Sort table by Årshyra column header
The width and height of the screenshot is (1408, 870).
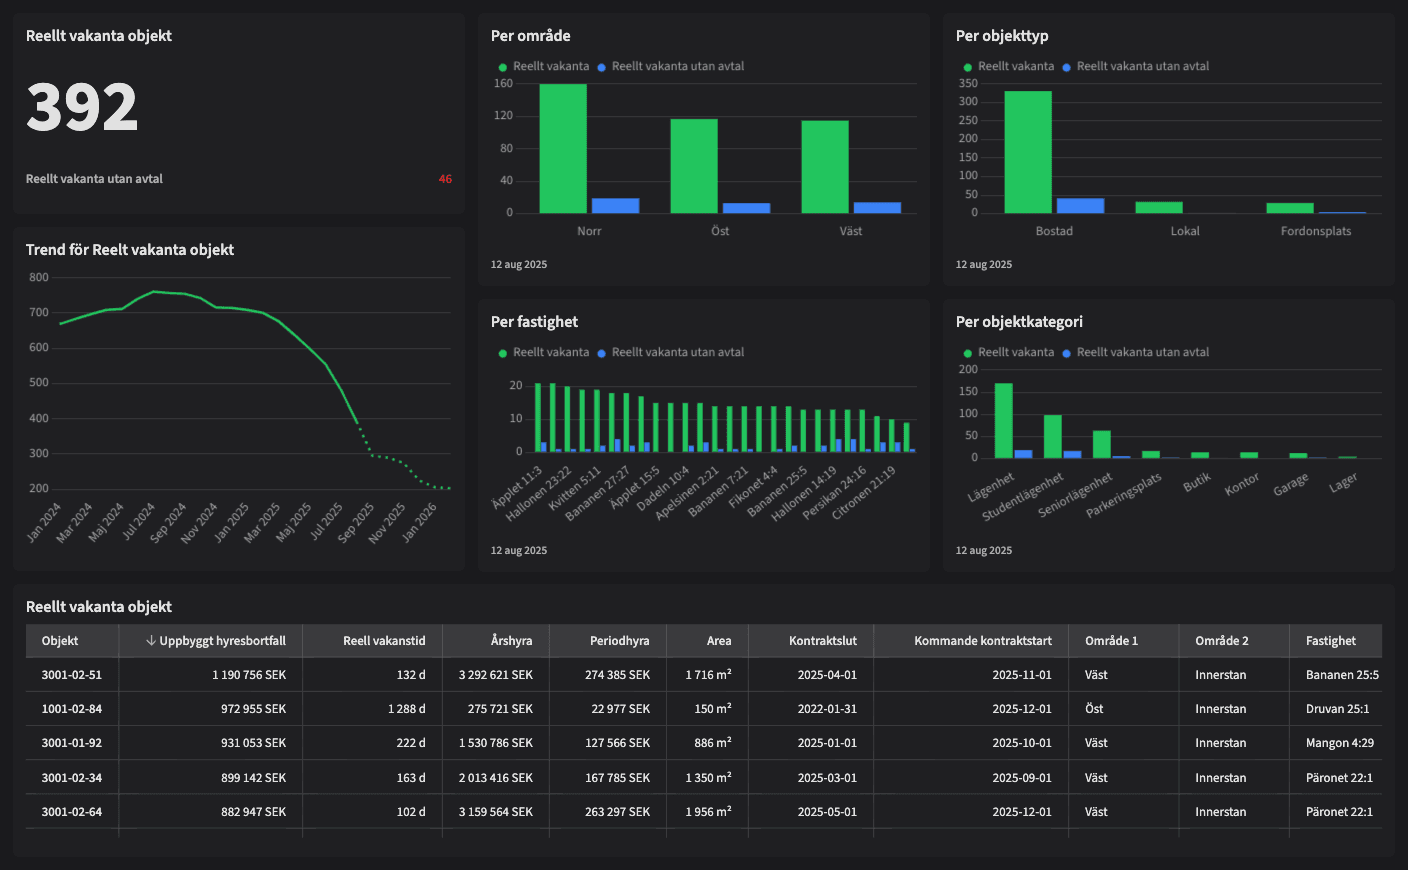(x=511, y=641)
